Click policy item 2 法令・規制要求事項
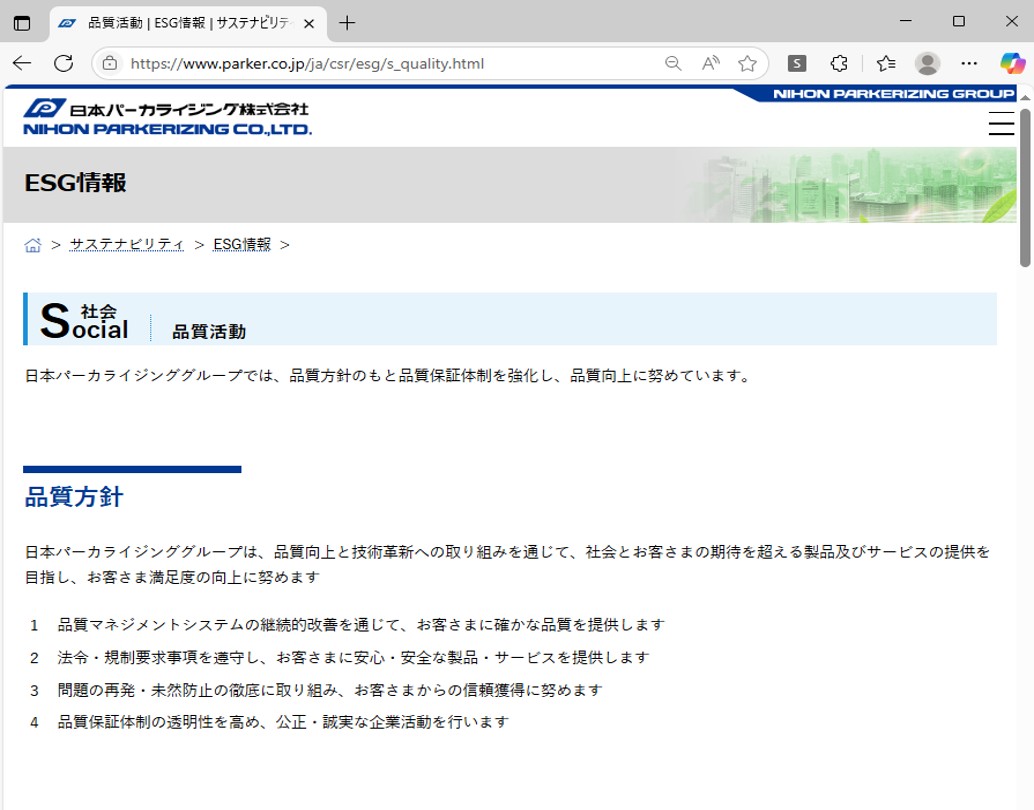This screenshot has height=810, width=1034. (x=353, y=658)
